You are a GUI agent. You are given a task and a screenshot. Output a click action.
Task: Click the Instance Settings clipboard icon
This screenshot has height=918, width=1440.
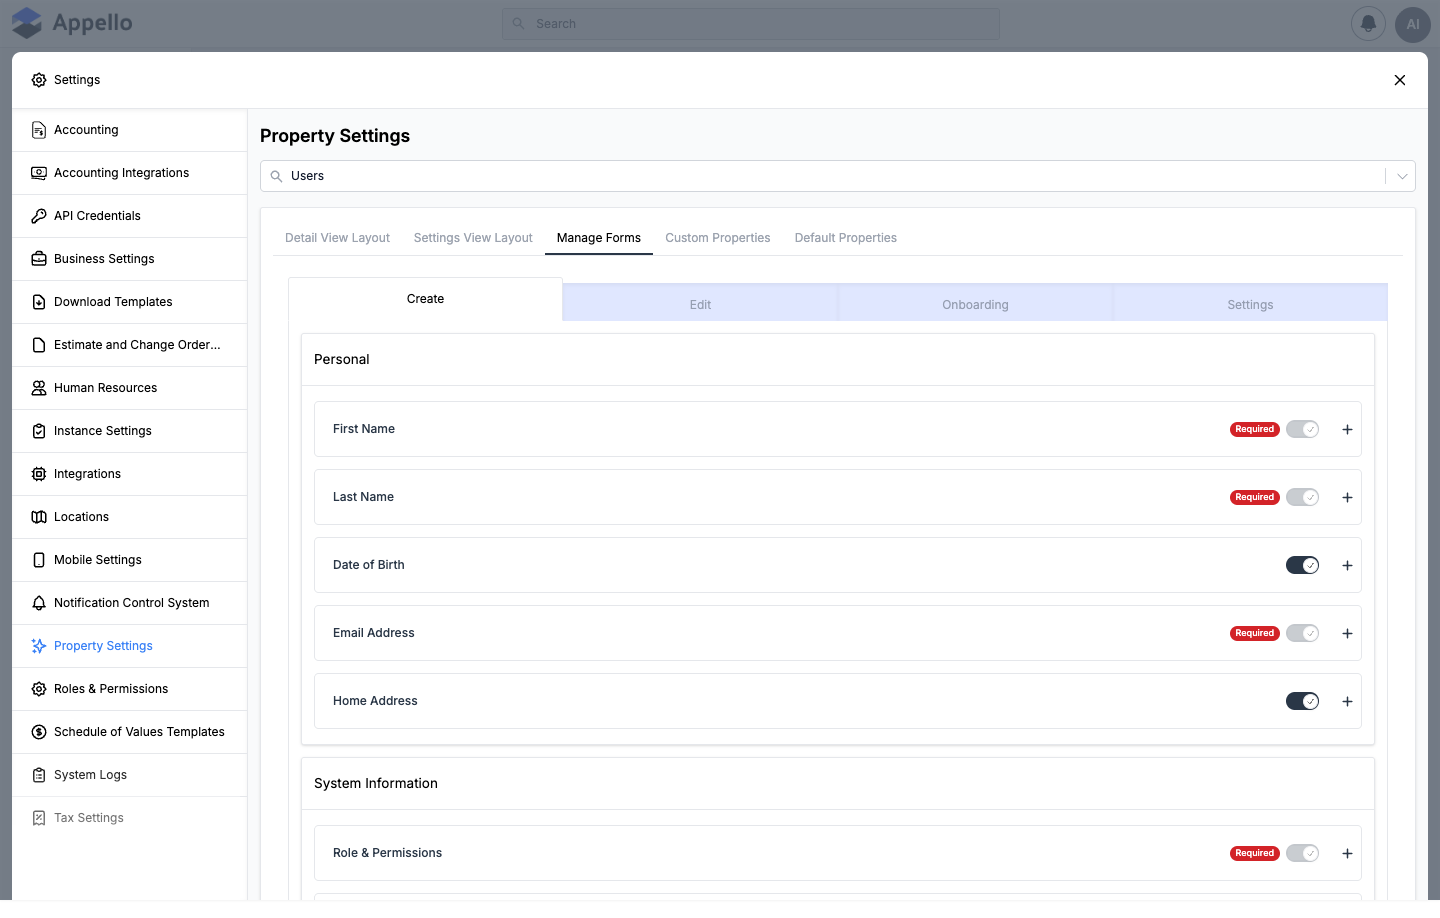39,431
